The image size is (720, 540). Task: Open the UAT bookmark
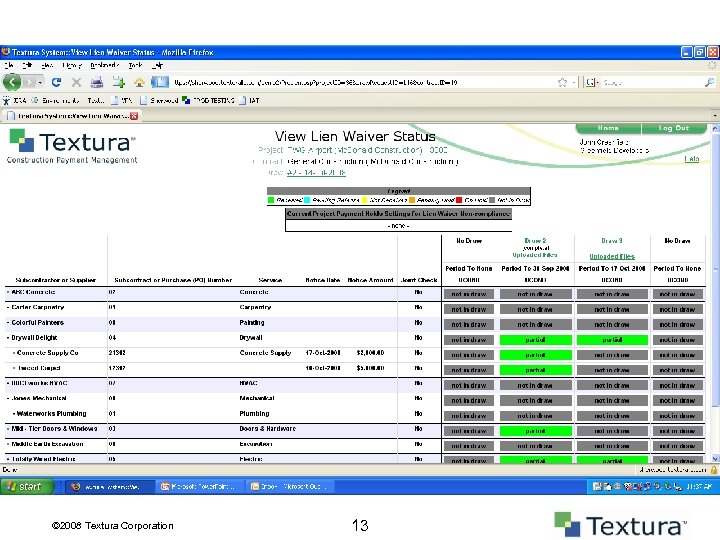(249, 100)
